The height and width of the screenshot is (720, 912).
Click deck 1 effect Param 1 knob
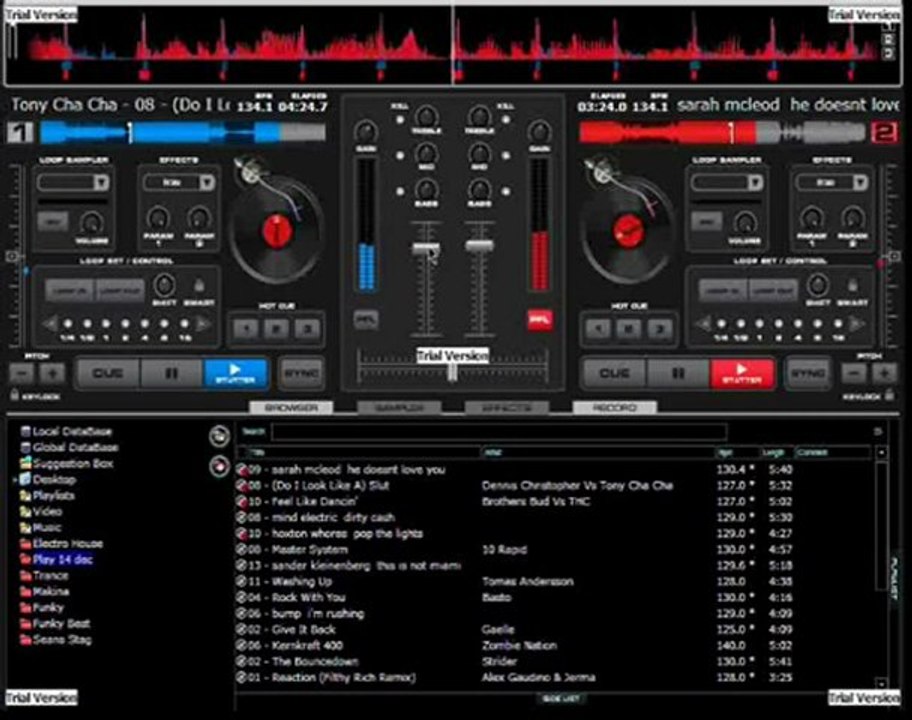(158, 219)
